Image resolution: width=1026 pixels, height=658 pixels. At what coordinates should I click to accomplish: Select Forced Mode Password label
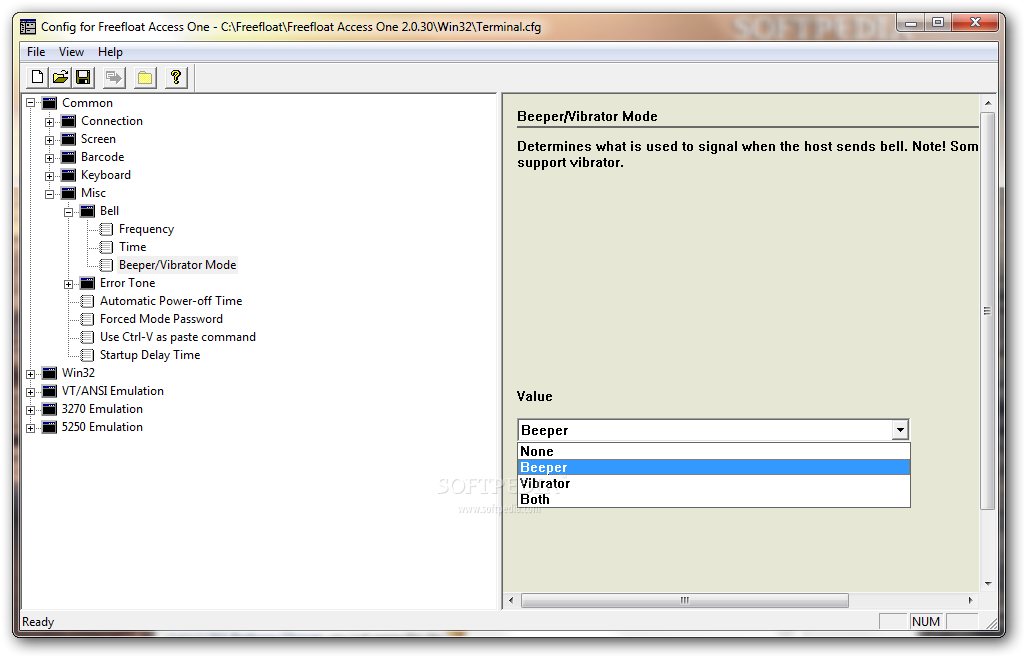pyautogui.click(x=161, y=319)
